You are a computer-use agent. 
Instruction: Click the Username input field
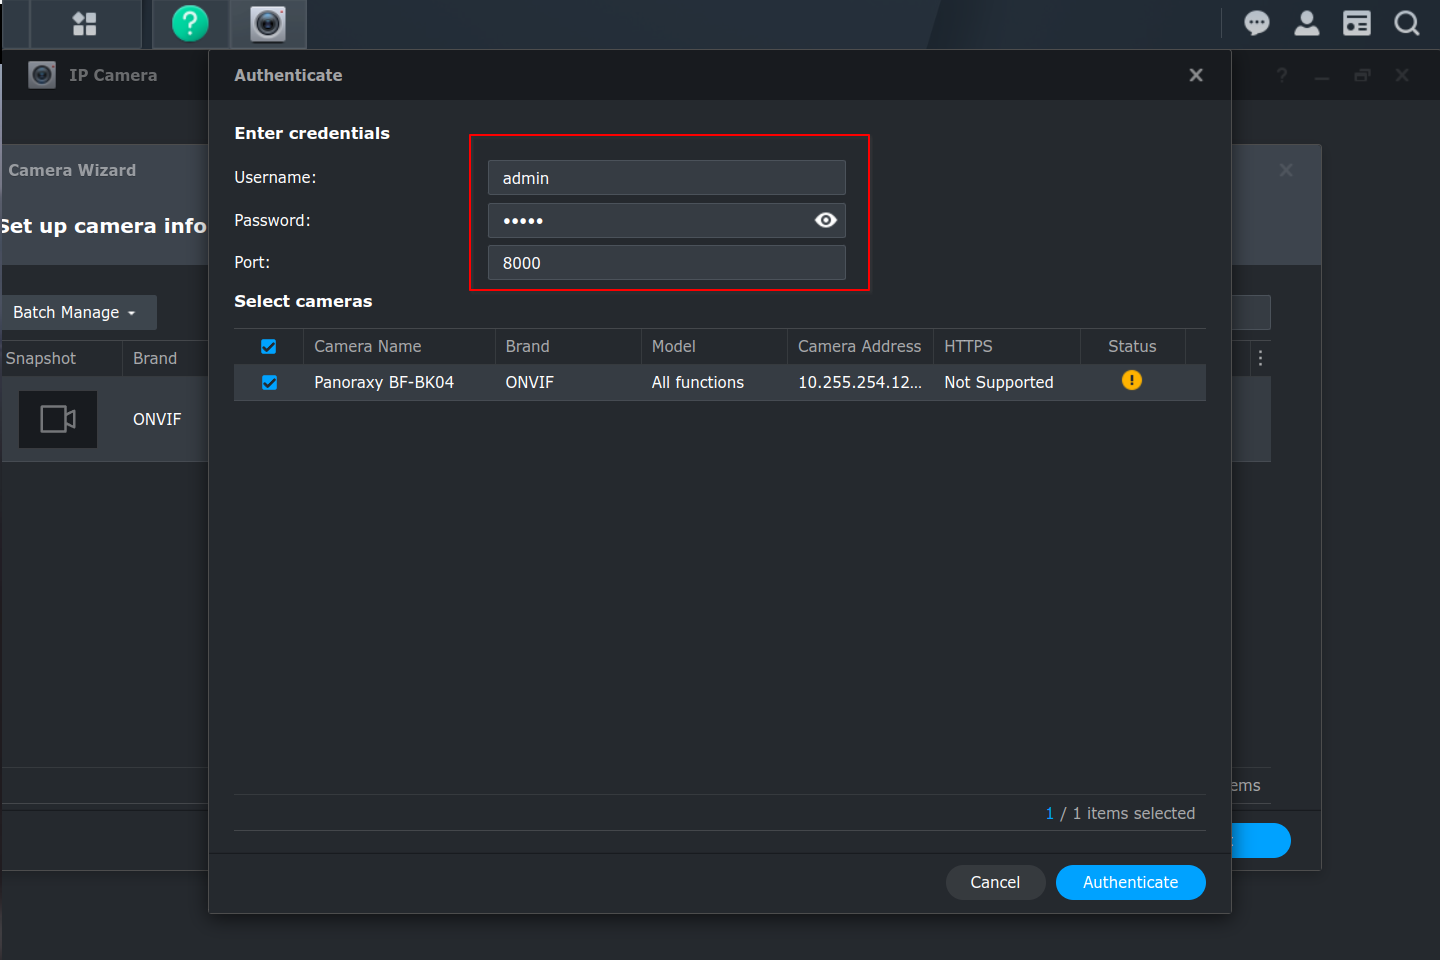click(x=666, y=178)
